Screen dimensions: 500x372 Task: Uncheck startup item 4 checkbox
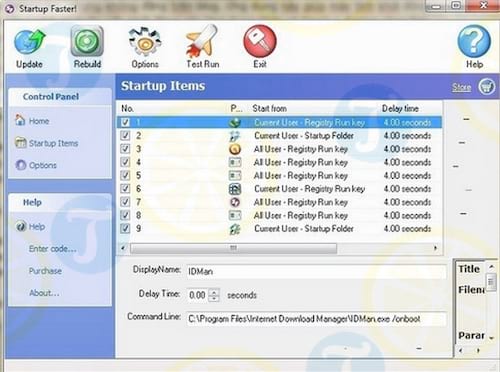click(125, 162)
